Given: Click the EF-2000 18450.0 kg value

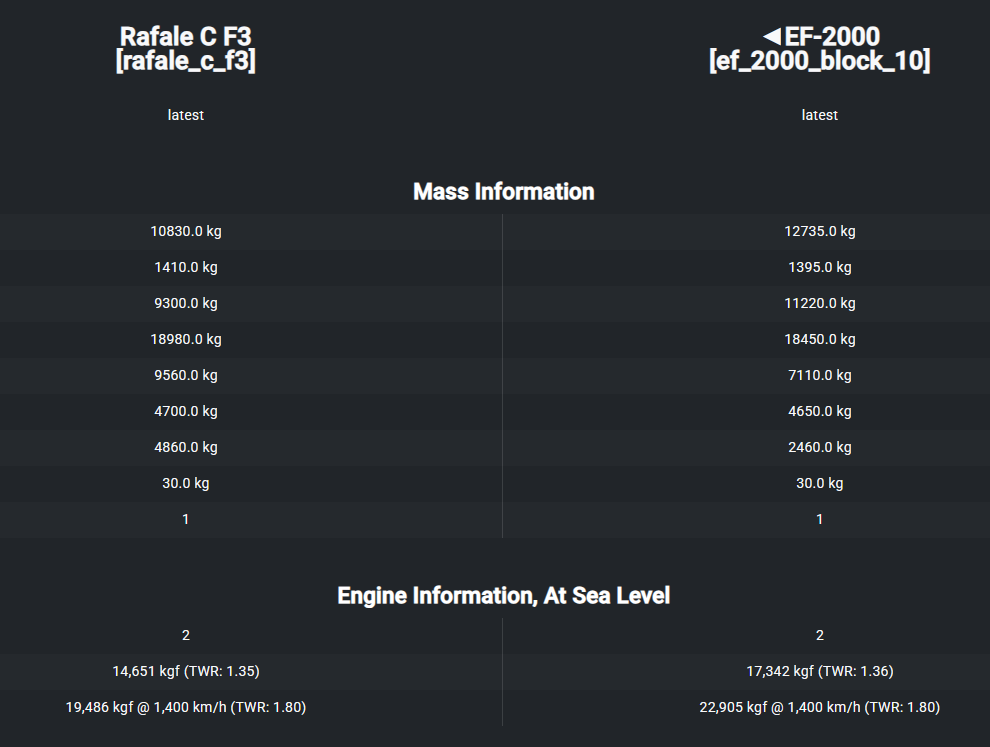Looking at the screenshot, I should tap(820, 339).
